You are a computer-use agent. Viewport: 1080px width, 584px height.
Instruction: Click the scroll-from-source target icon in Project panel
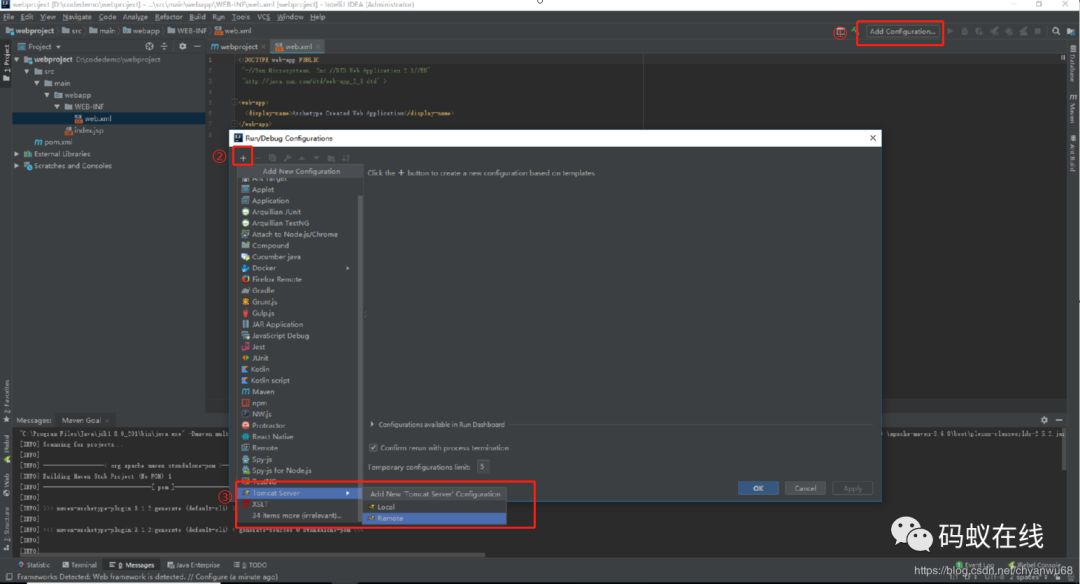click(149, 46)
